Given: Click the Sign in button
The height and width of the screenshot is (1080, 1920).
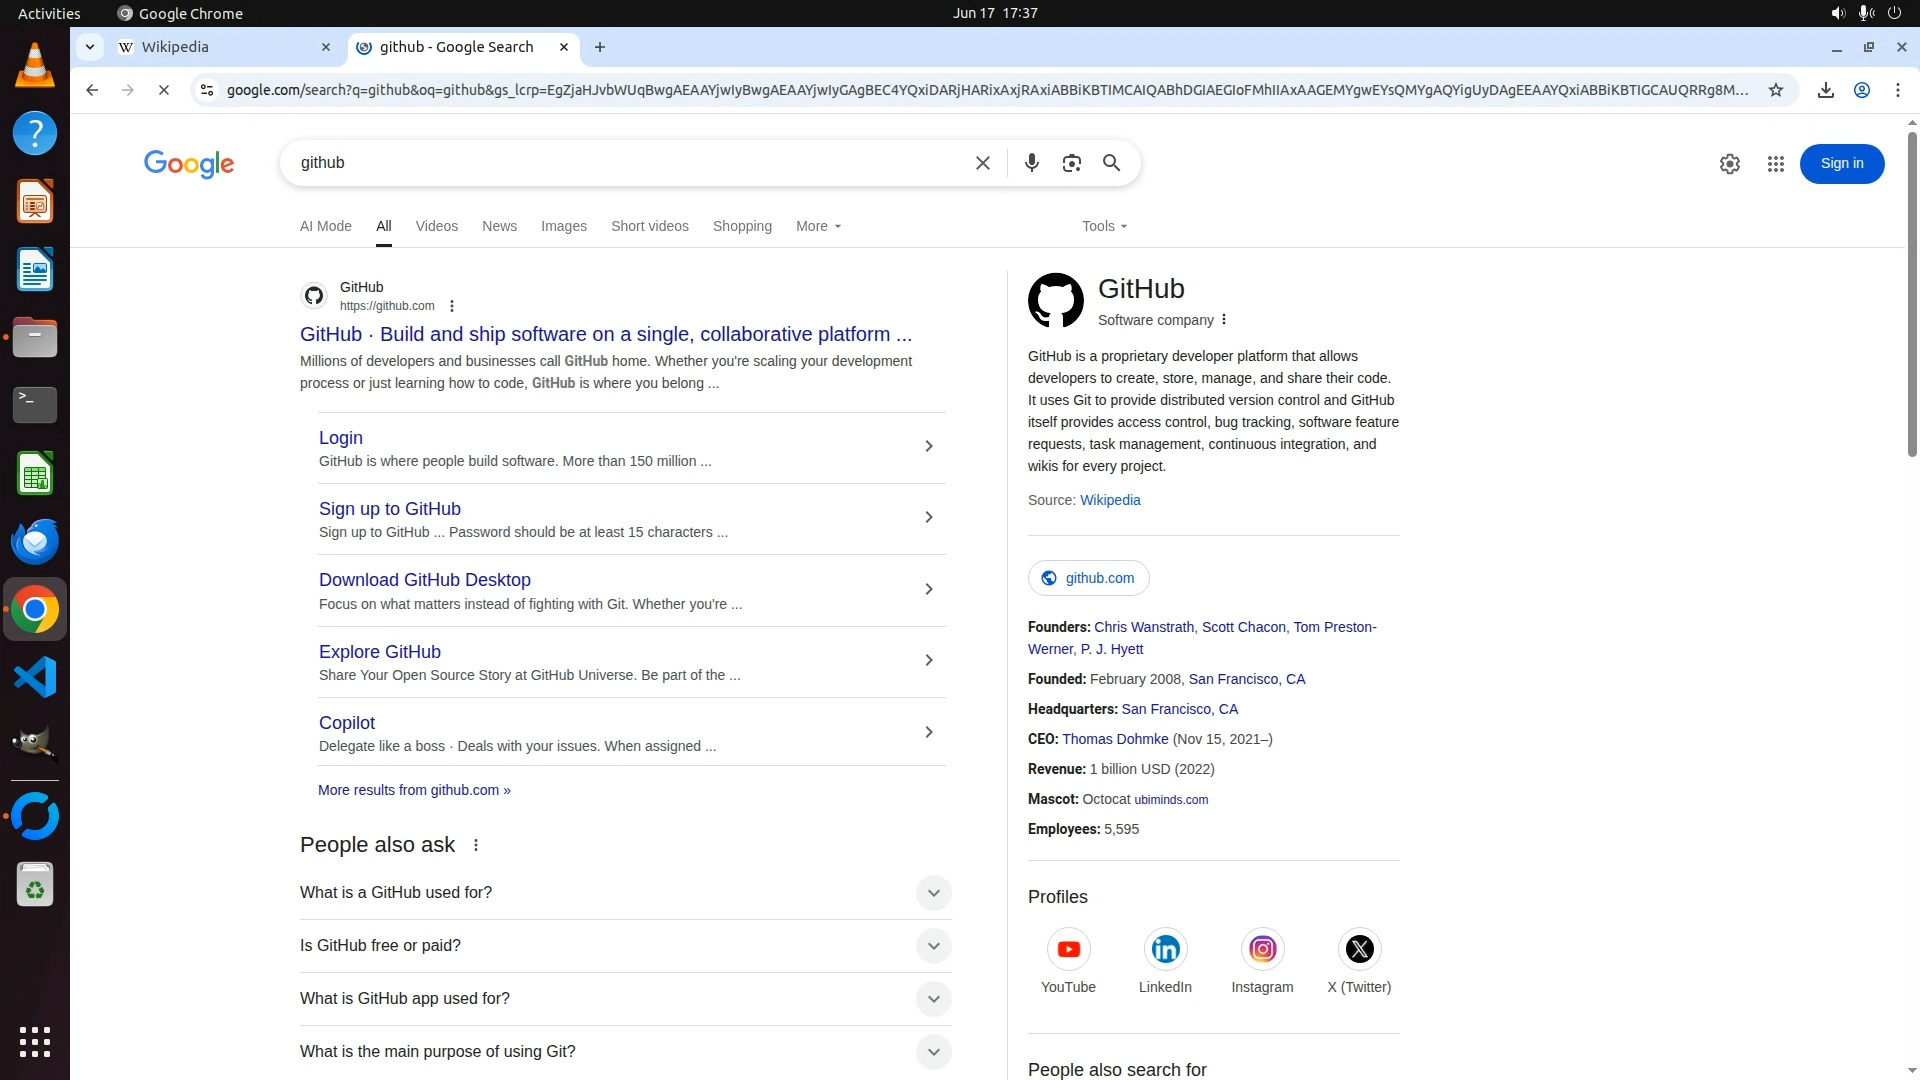Looking at the screenshot, I should pos(1841,164).
